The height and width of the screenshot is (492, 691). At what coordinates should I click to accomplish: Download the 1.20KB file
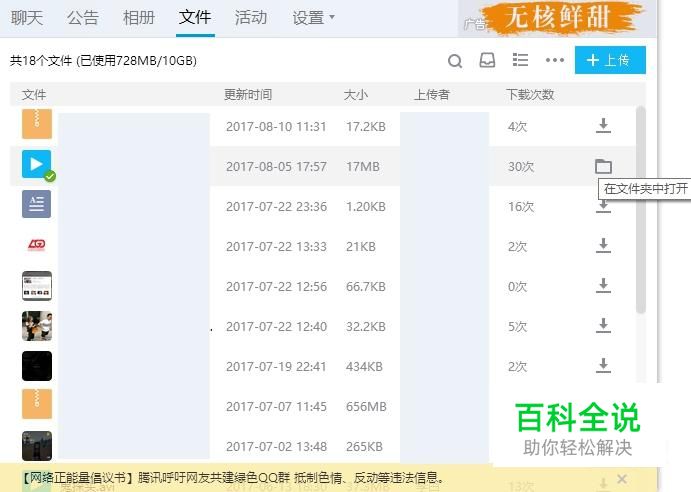coord(603,207)
